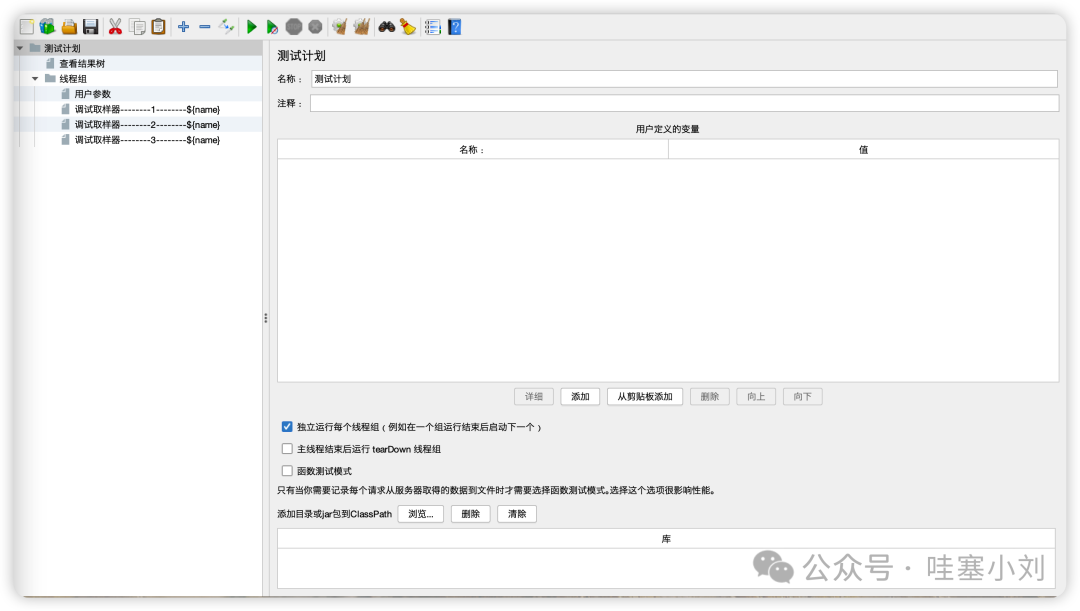Click the 添加 button
This screenshot has height=611, width=1080.
click(580, 397)
